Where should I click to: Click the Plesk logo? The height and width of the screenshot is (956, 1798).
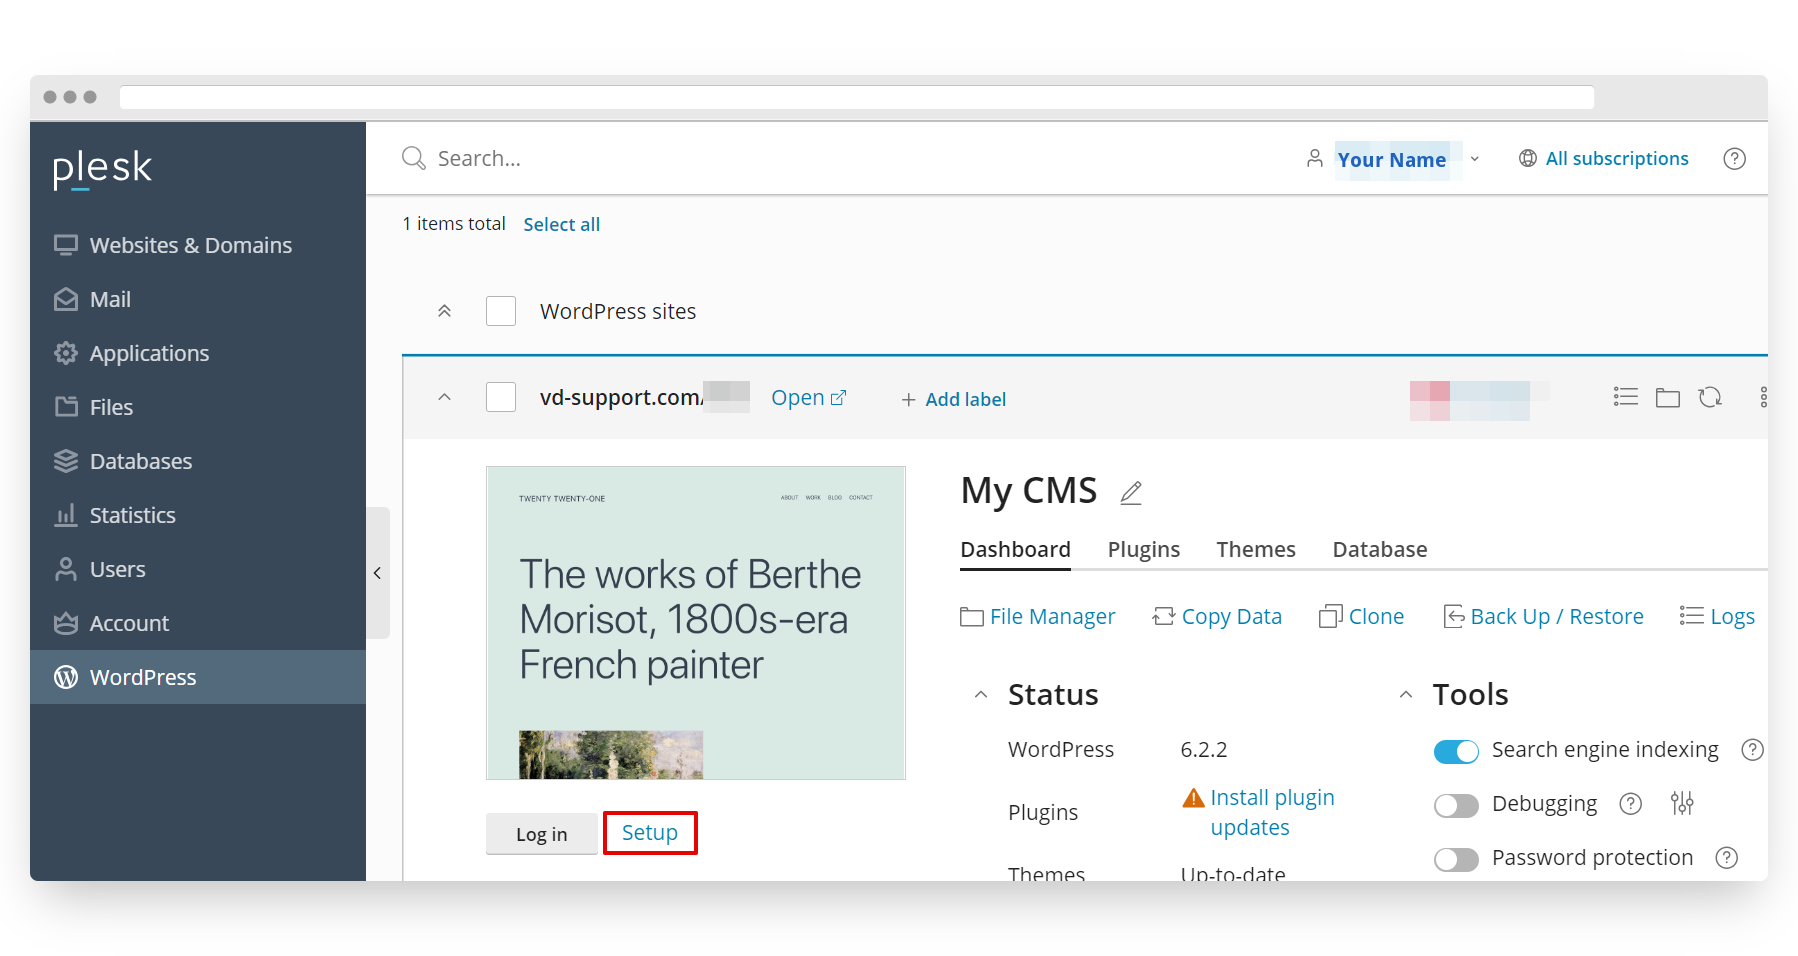(x=102, y=168)
